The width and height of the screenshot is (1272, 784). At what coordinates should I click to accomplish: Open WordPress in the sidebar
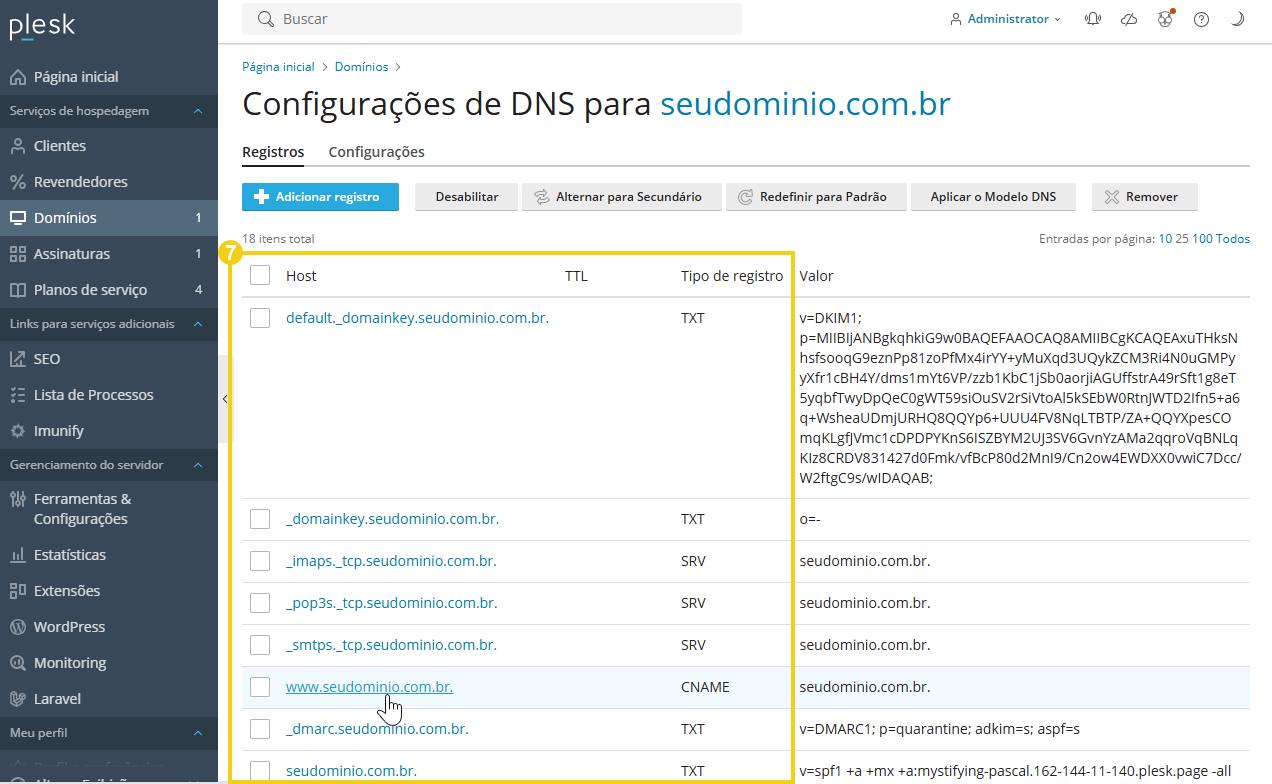[69, 627]
